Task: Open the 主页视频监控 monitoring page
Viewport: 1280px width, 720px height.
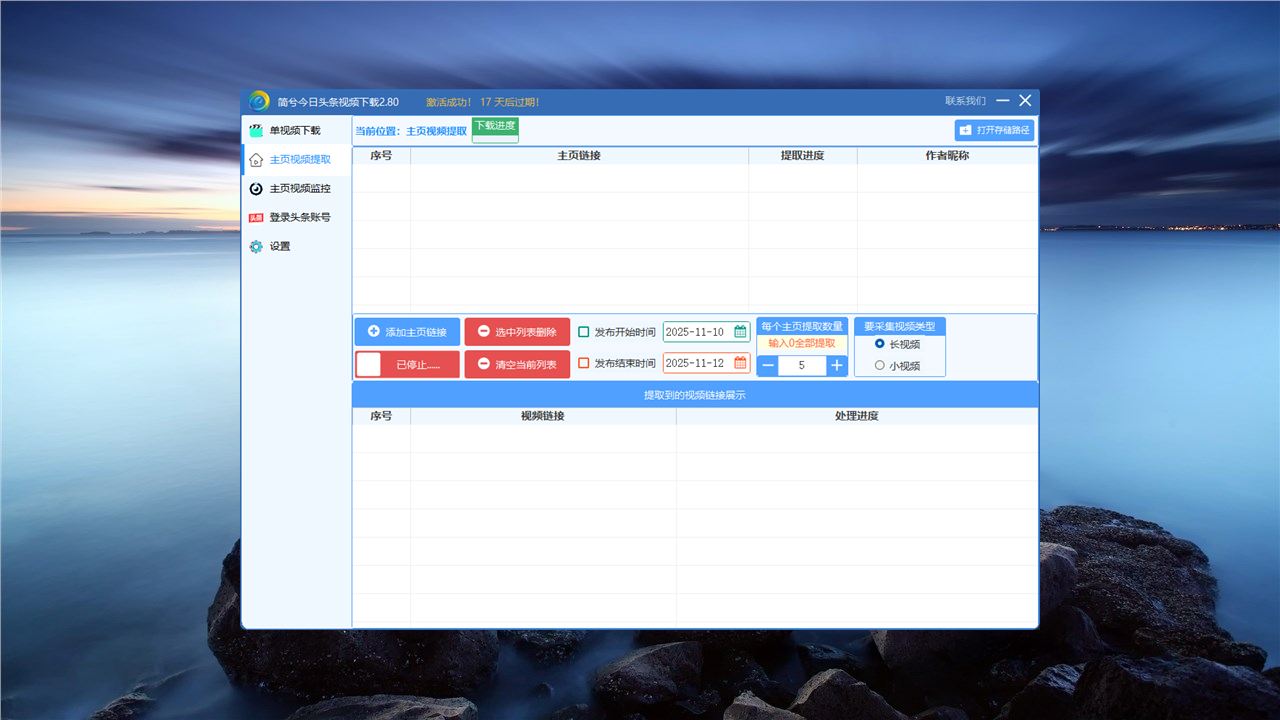Action: tap(299, 188)
